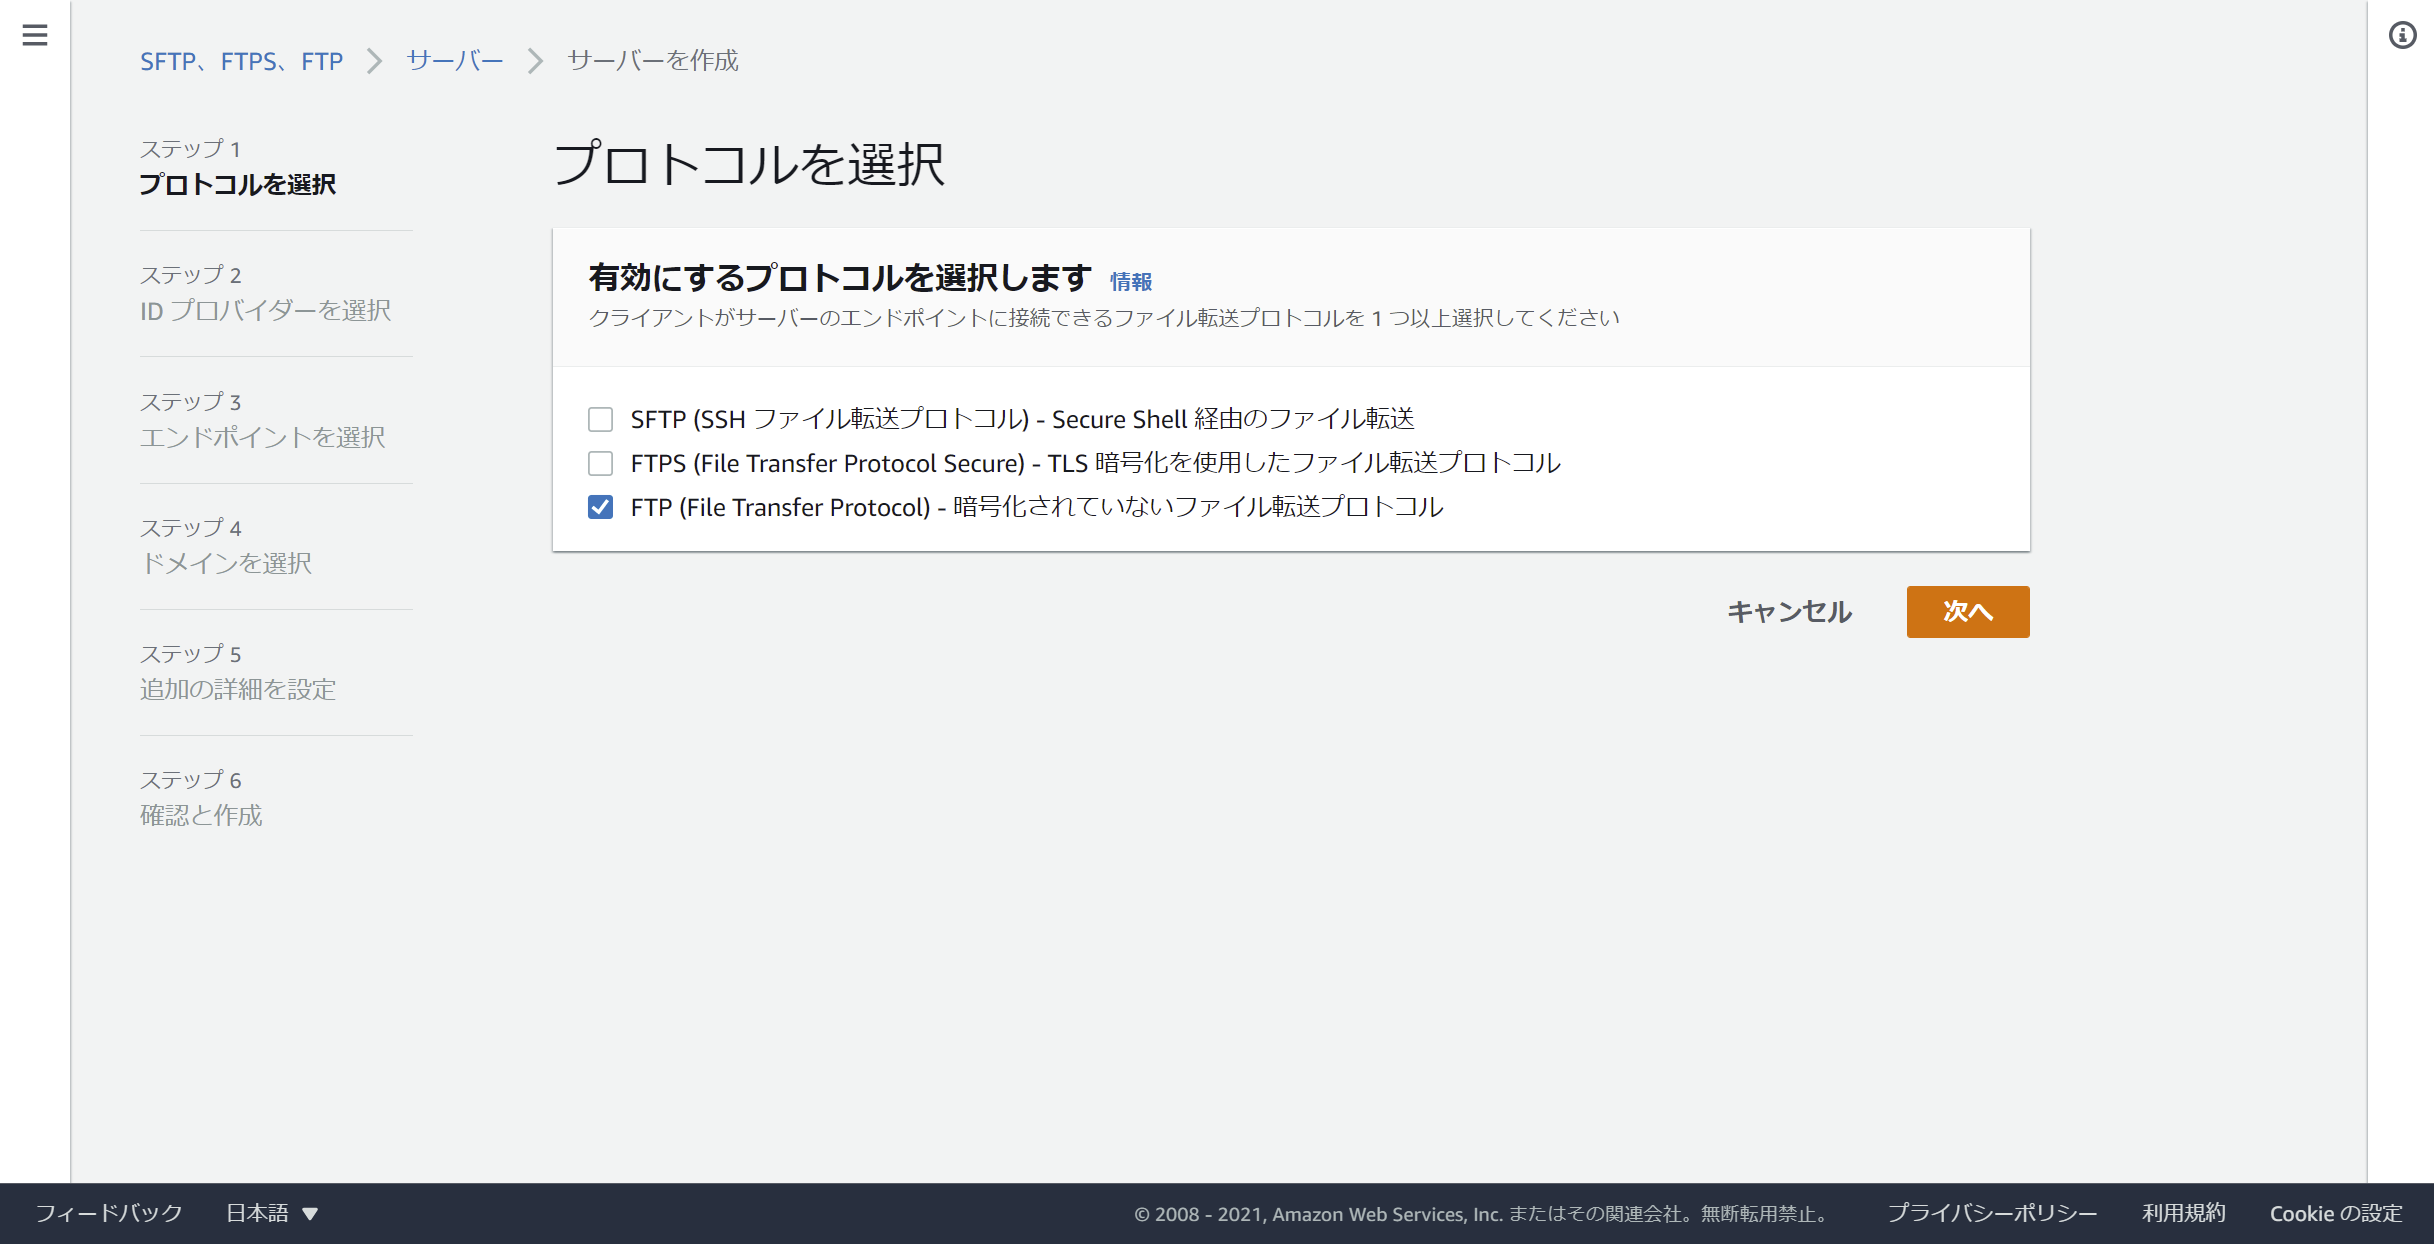Enable the SFTP protocol checkbox
Screen dimensions: 2434x1244
(x=600, y=419)
